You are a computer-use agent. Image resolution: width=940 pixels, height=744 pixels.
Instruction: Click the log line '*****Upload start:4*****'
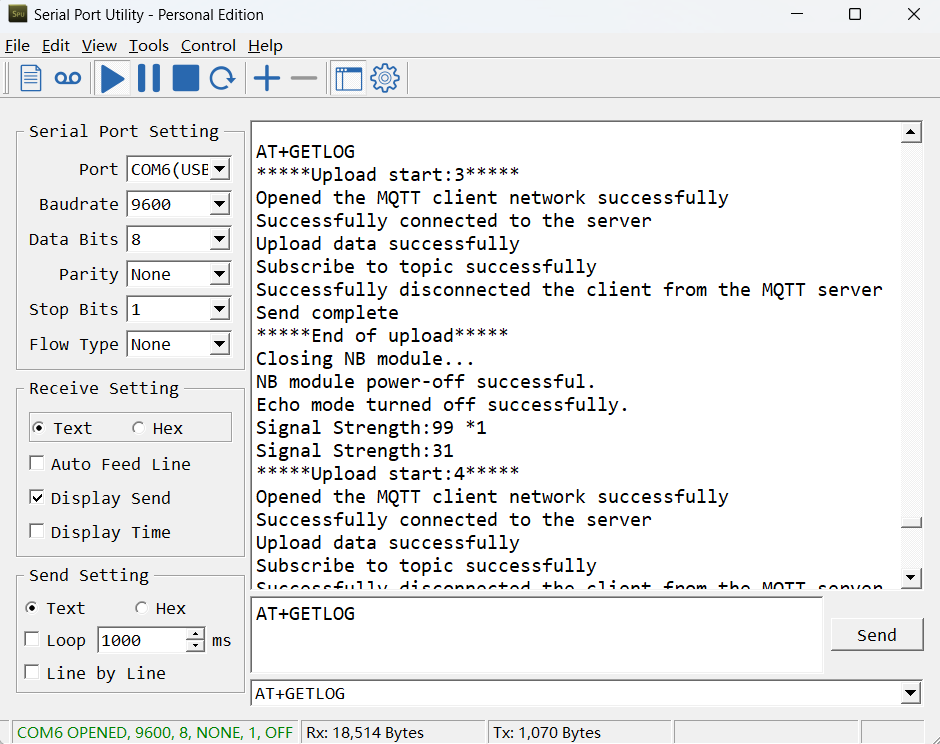tap(387, 473)
